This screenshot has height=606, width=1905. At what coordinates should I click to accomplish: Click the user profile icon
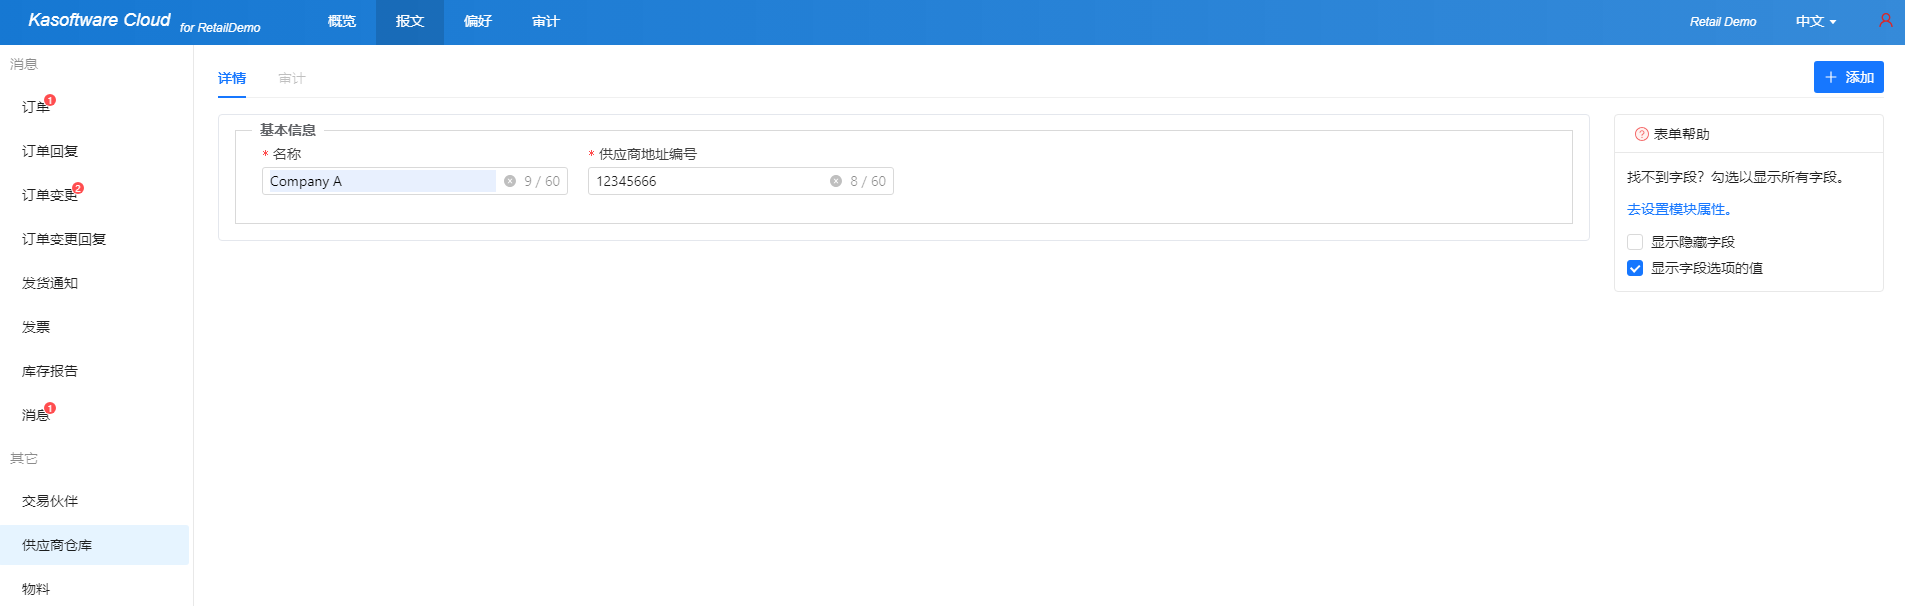(1885, 21)
